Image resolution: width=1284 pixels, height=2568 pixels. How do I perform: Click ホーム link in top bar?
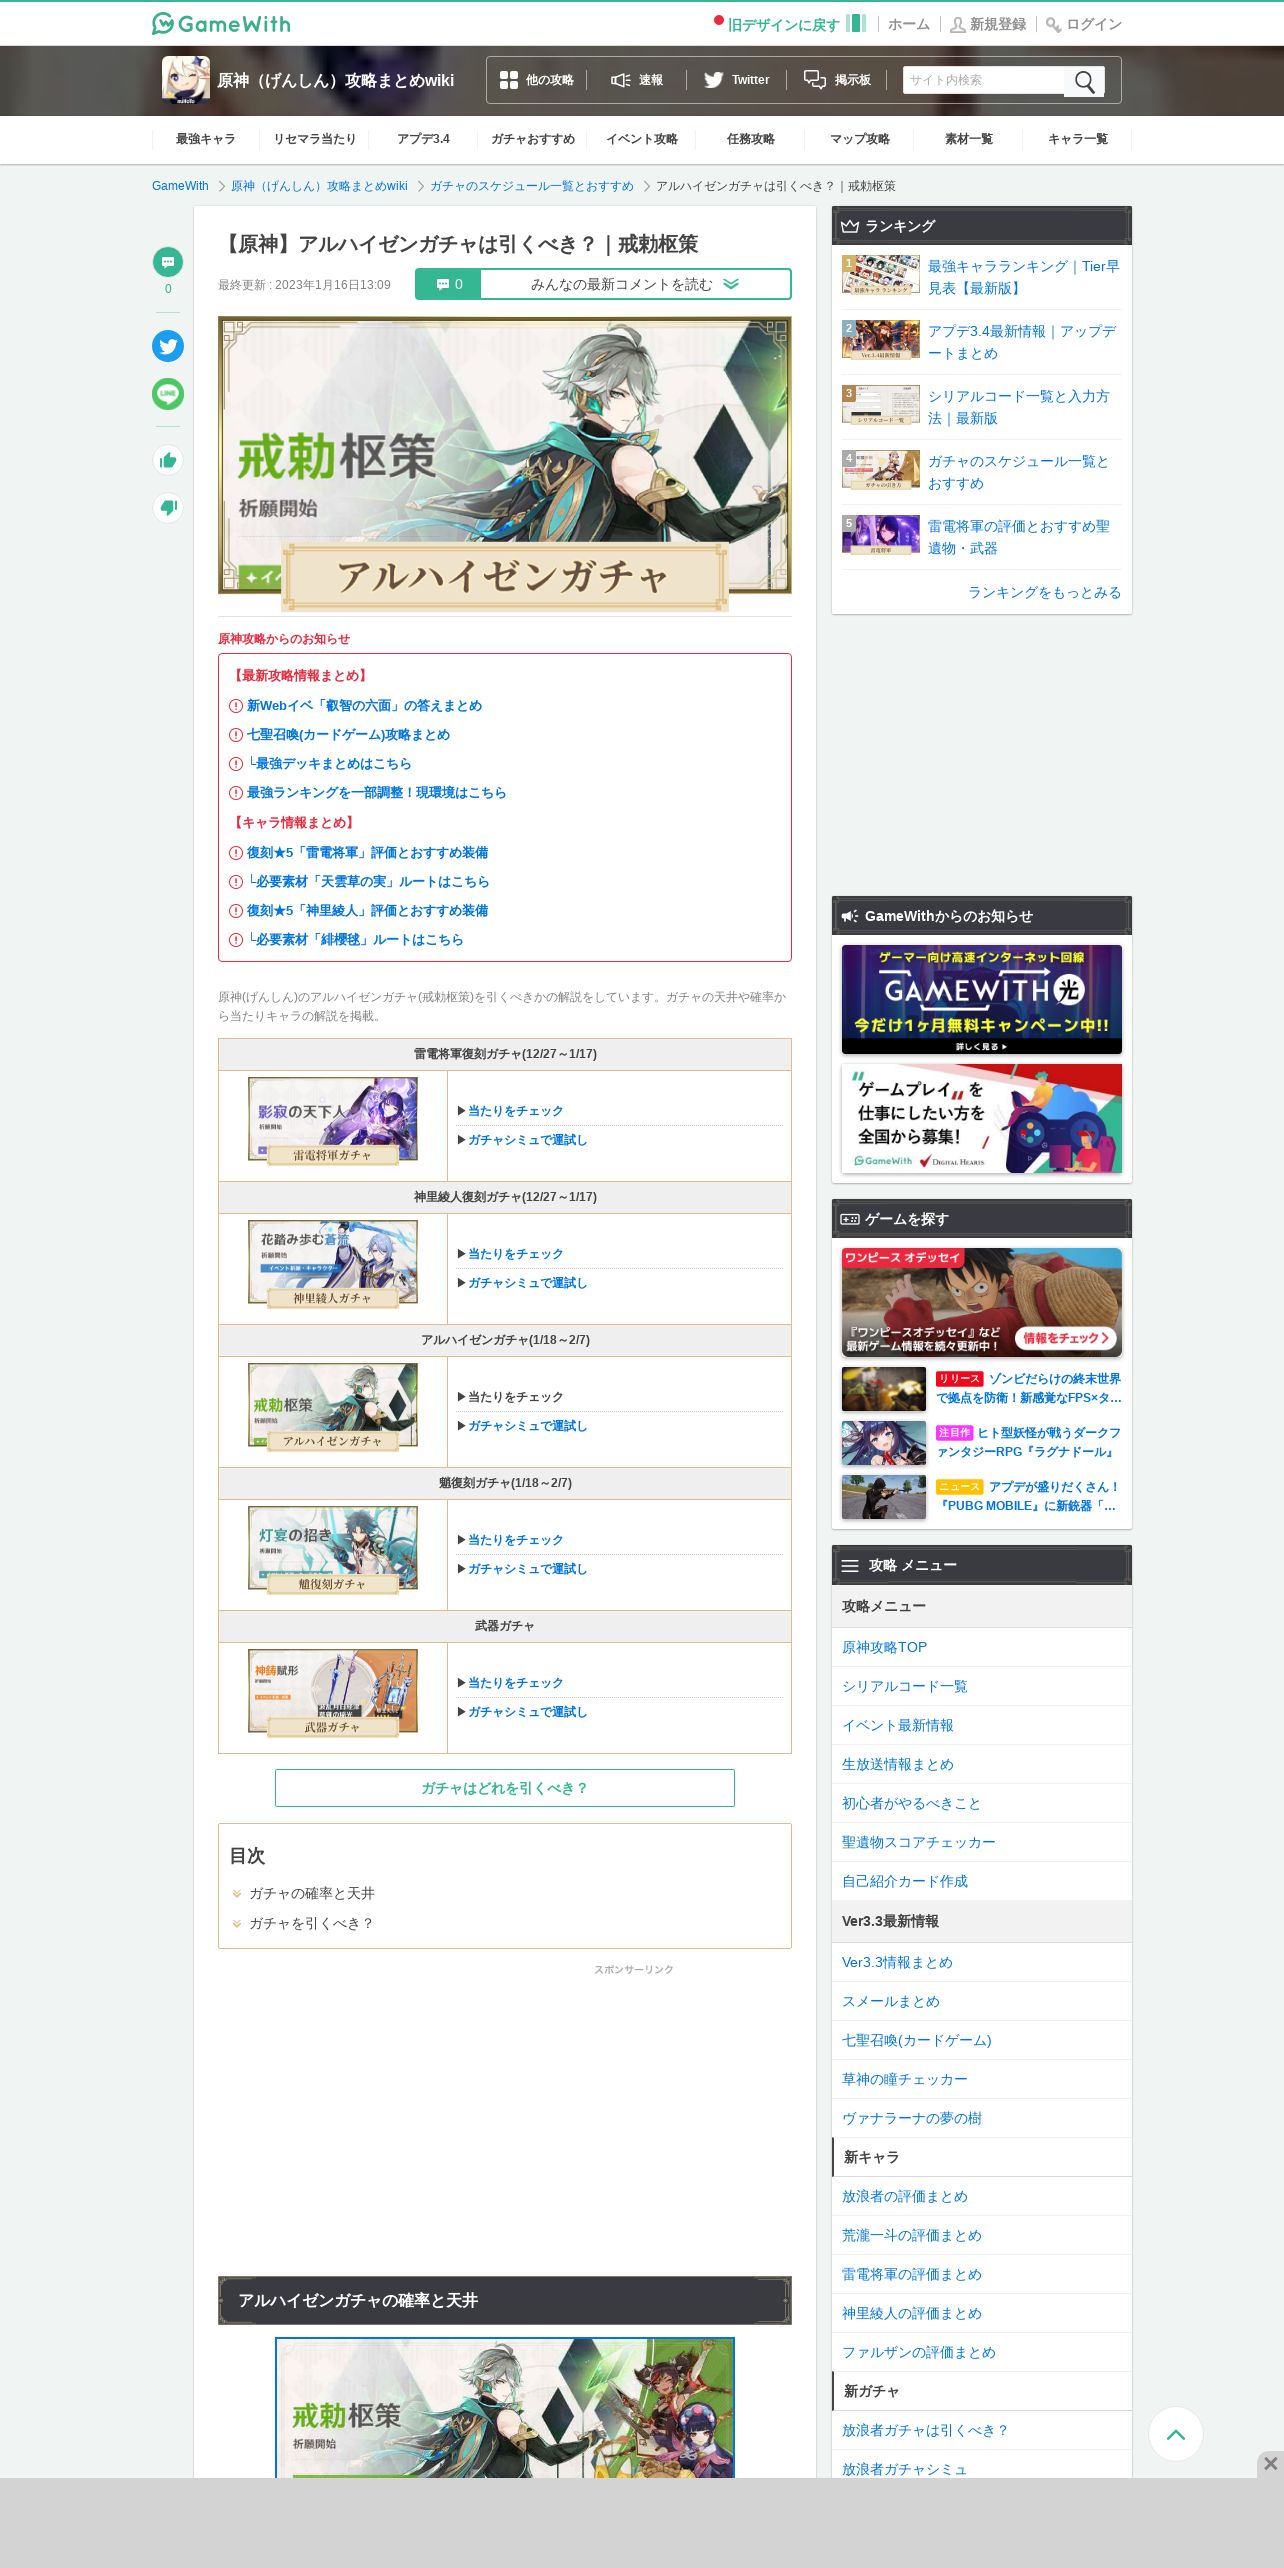point(909,24)
